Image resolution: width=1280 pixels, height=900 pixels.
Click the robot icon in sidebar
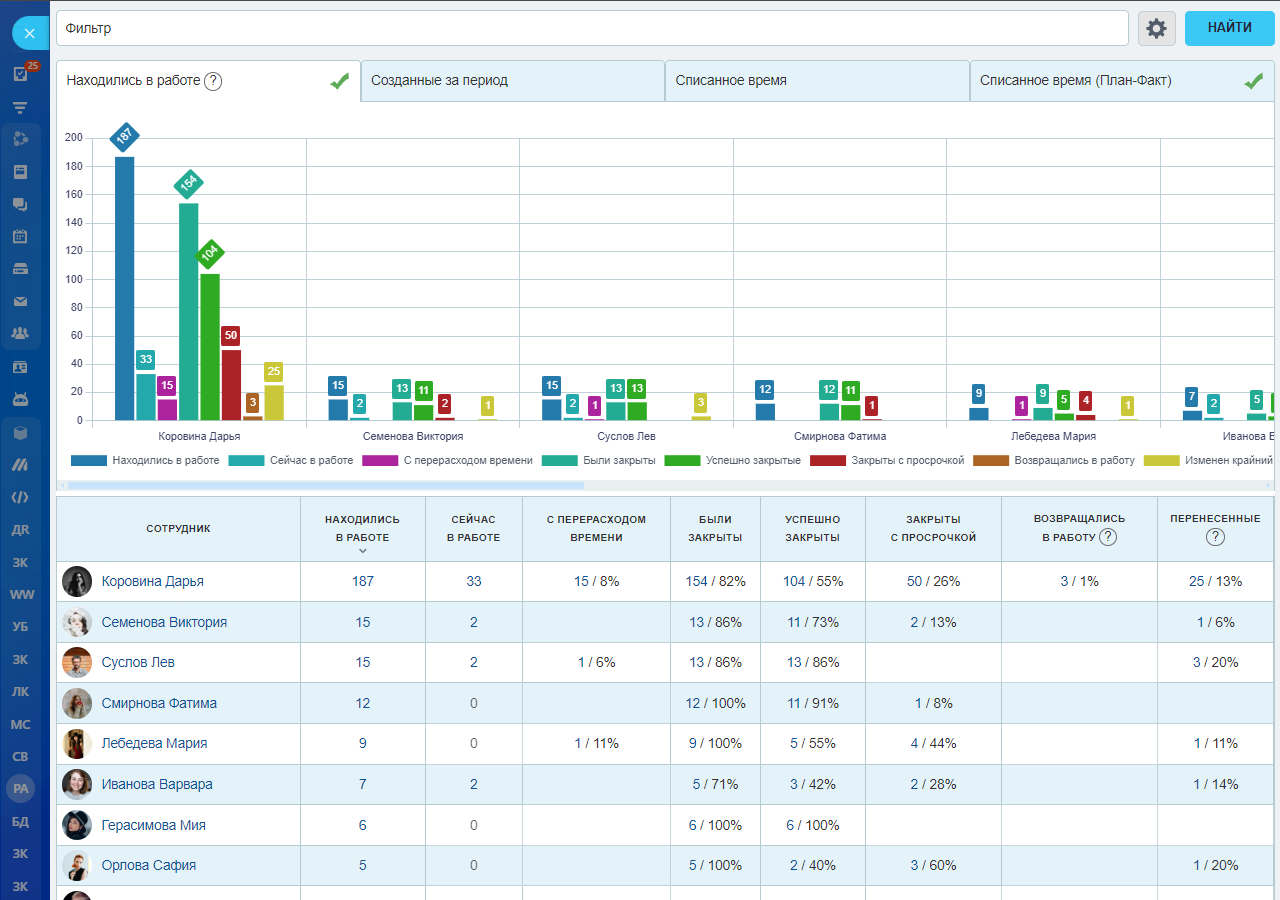click(x=20, y=399)
